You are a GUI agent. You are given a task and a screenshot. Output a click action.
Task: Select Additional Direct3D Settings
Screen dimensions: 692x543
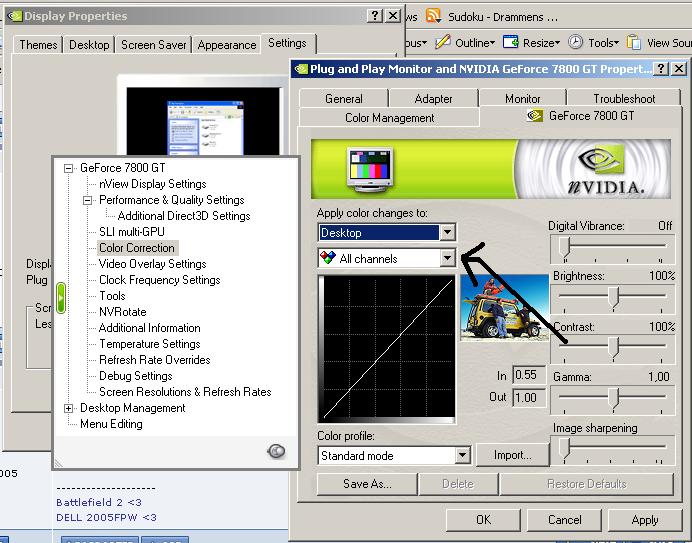(184, 216)
